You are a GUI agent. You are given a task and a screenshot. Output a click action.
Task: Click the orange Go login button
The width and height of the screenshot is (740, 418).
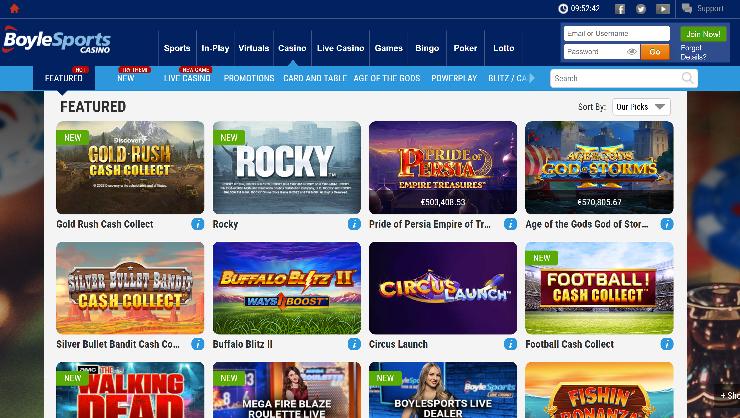655,51
